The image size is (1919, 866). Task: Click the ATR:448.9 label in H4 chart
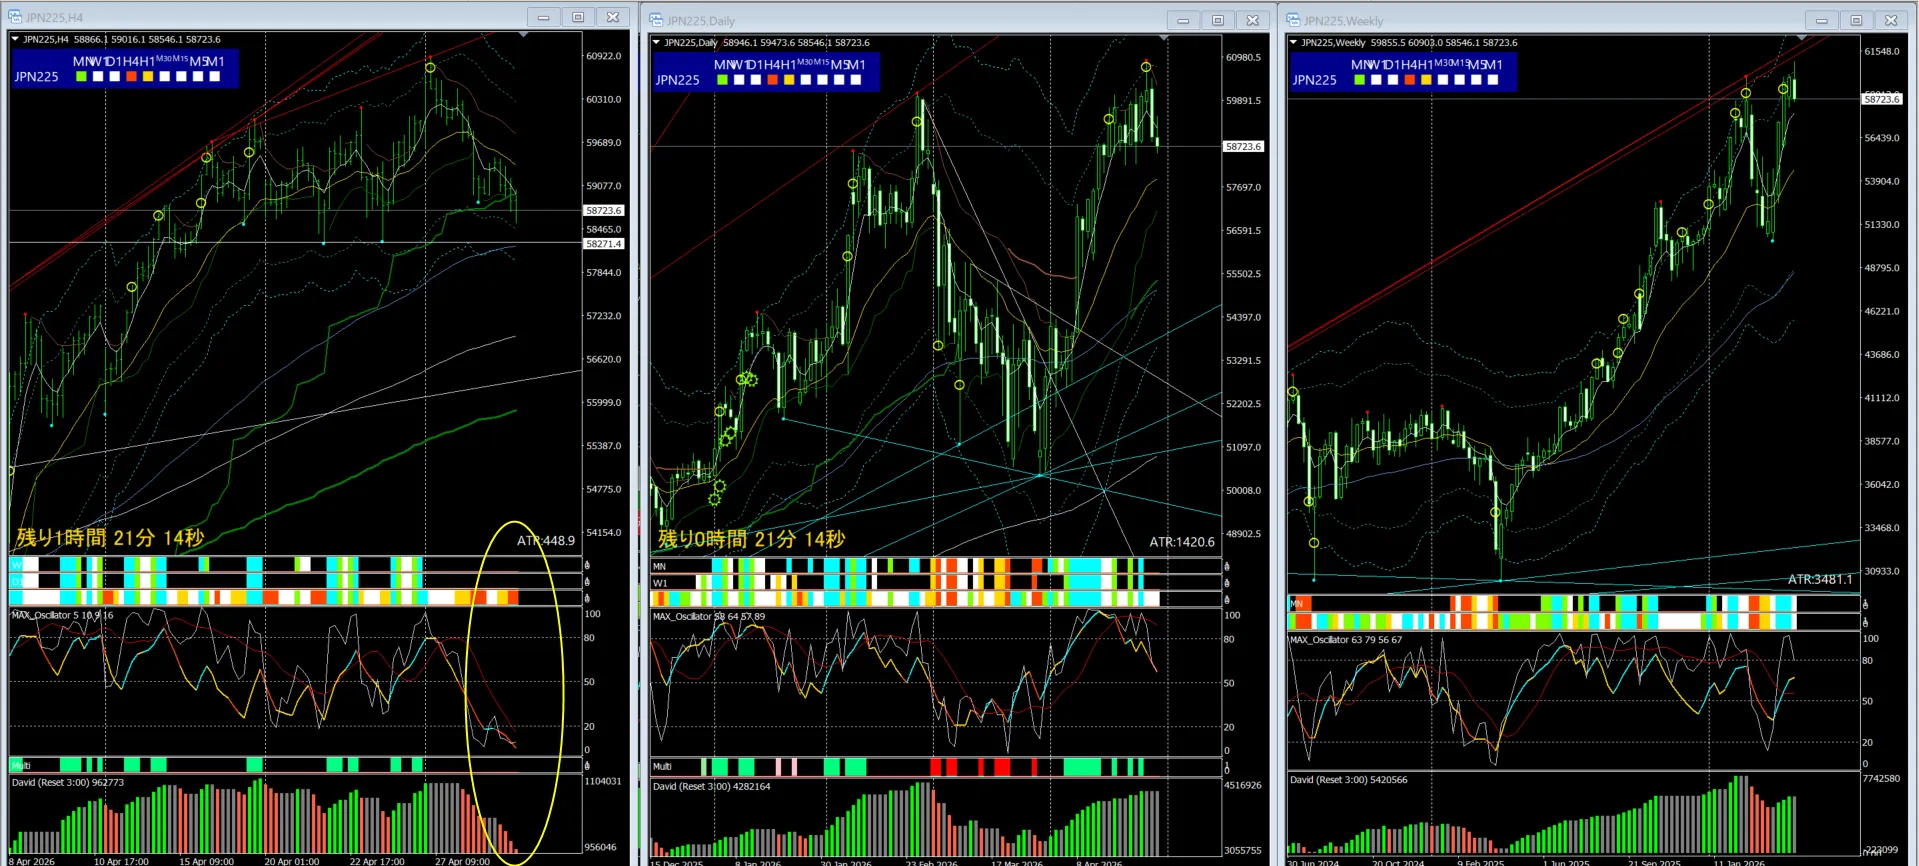click(x=546, y=541)
